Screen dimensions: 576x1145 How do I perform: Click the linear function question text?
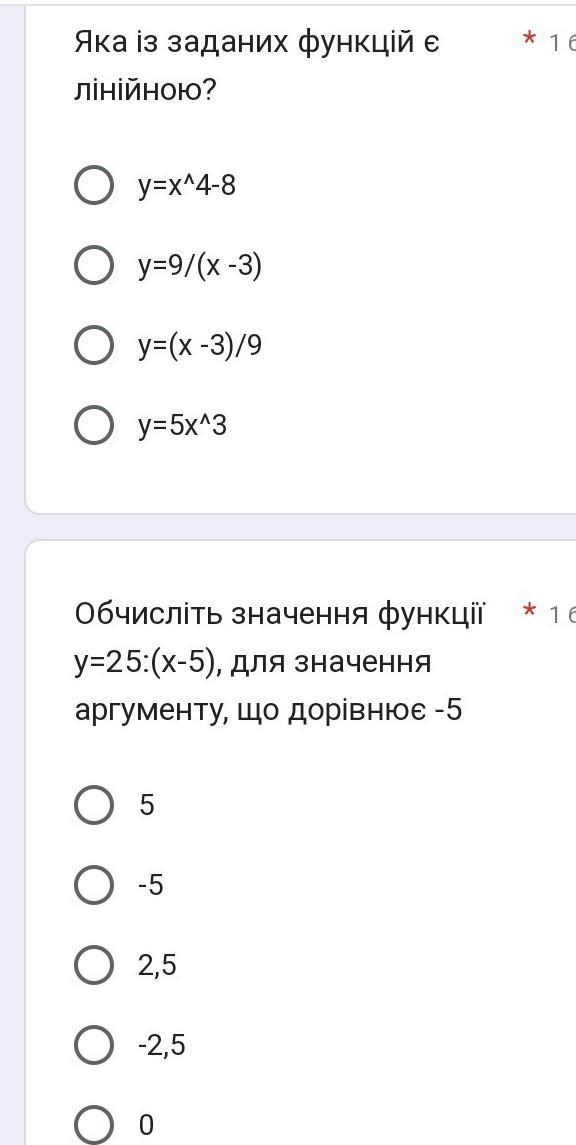[x=257, y=67]
